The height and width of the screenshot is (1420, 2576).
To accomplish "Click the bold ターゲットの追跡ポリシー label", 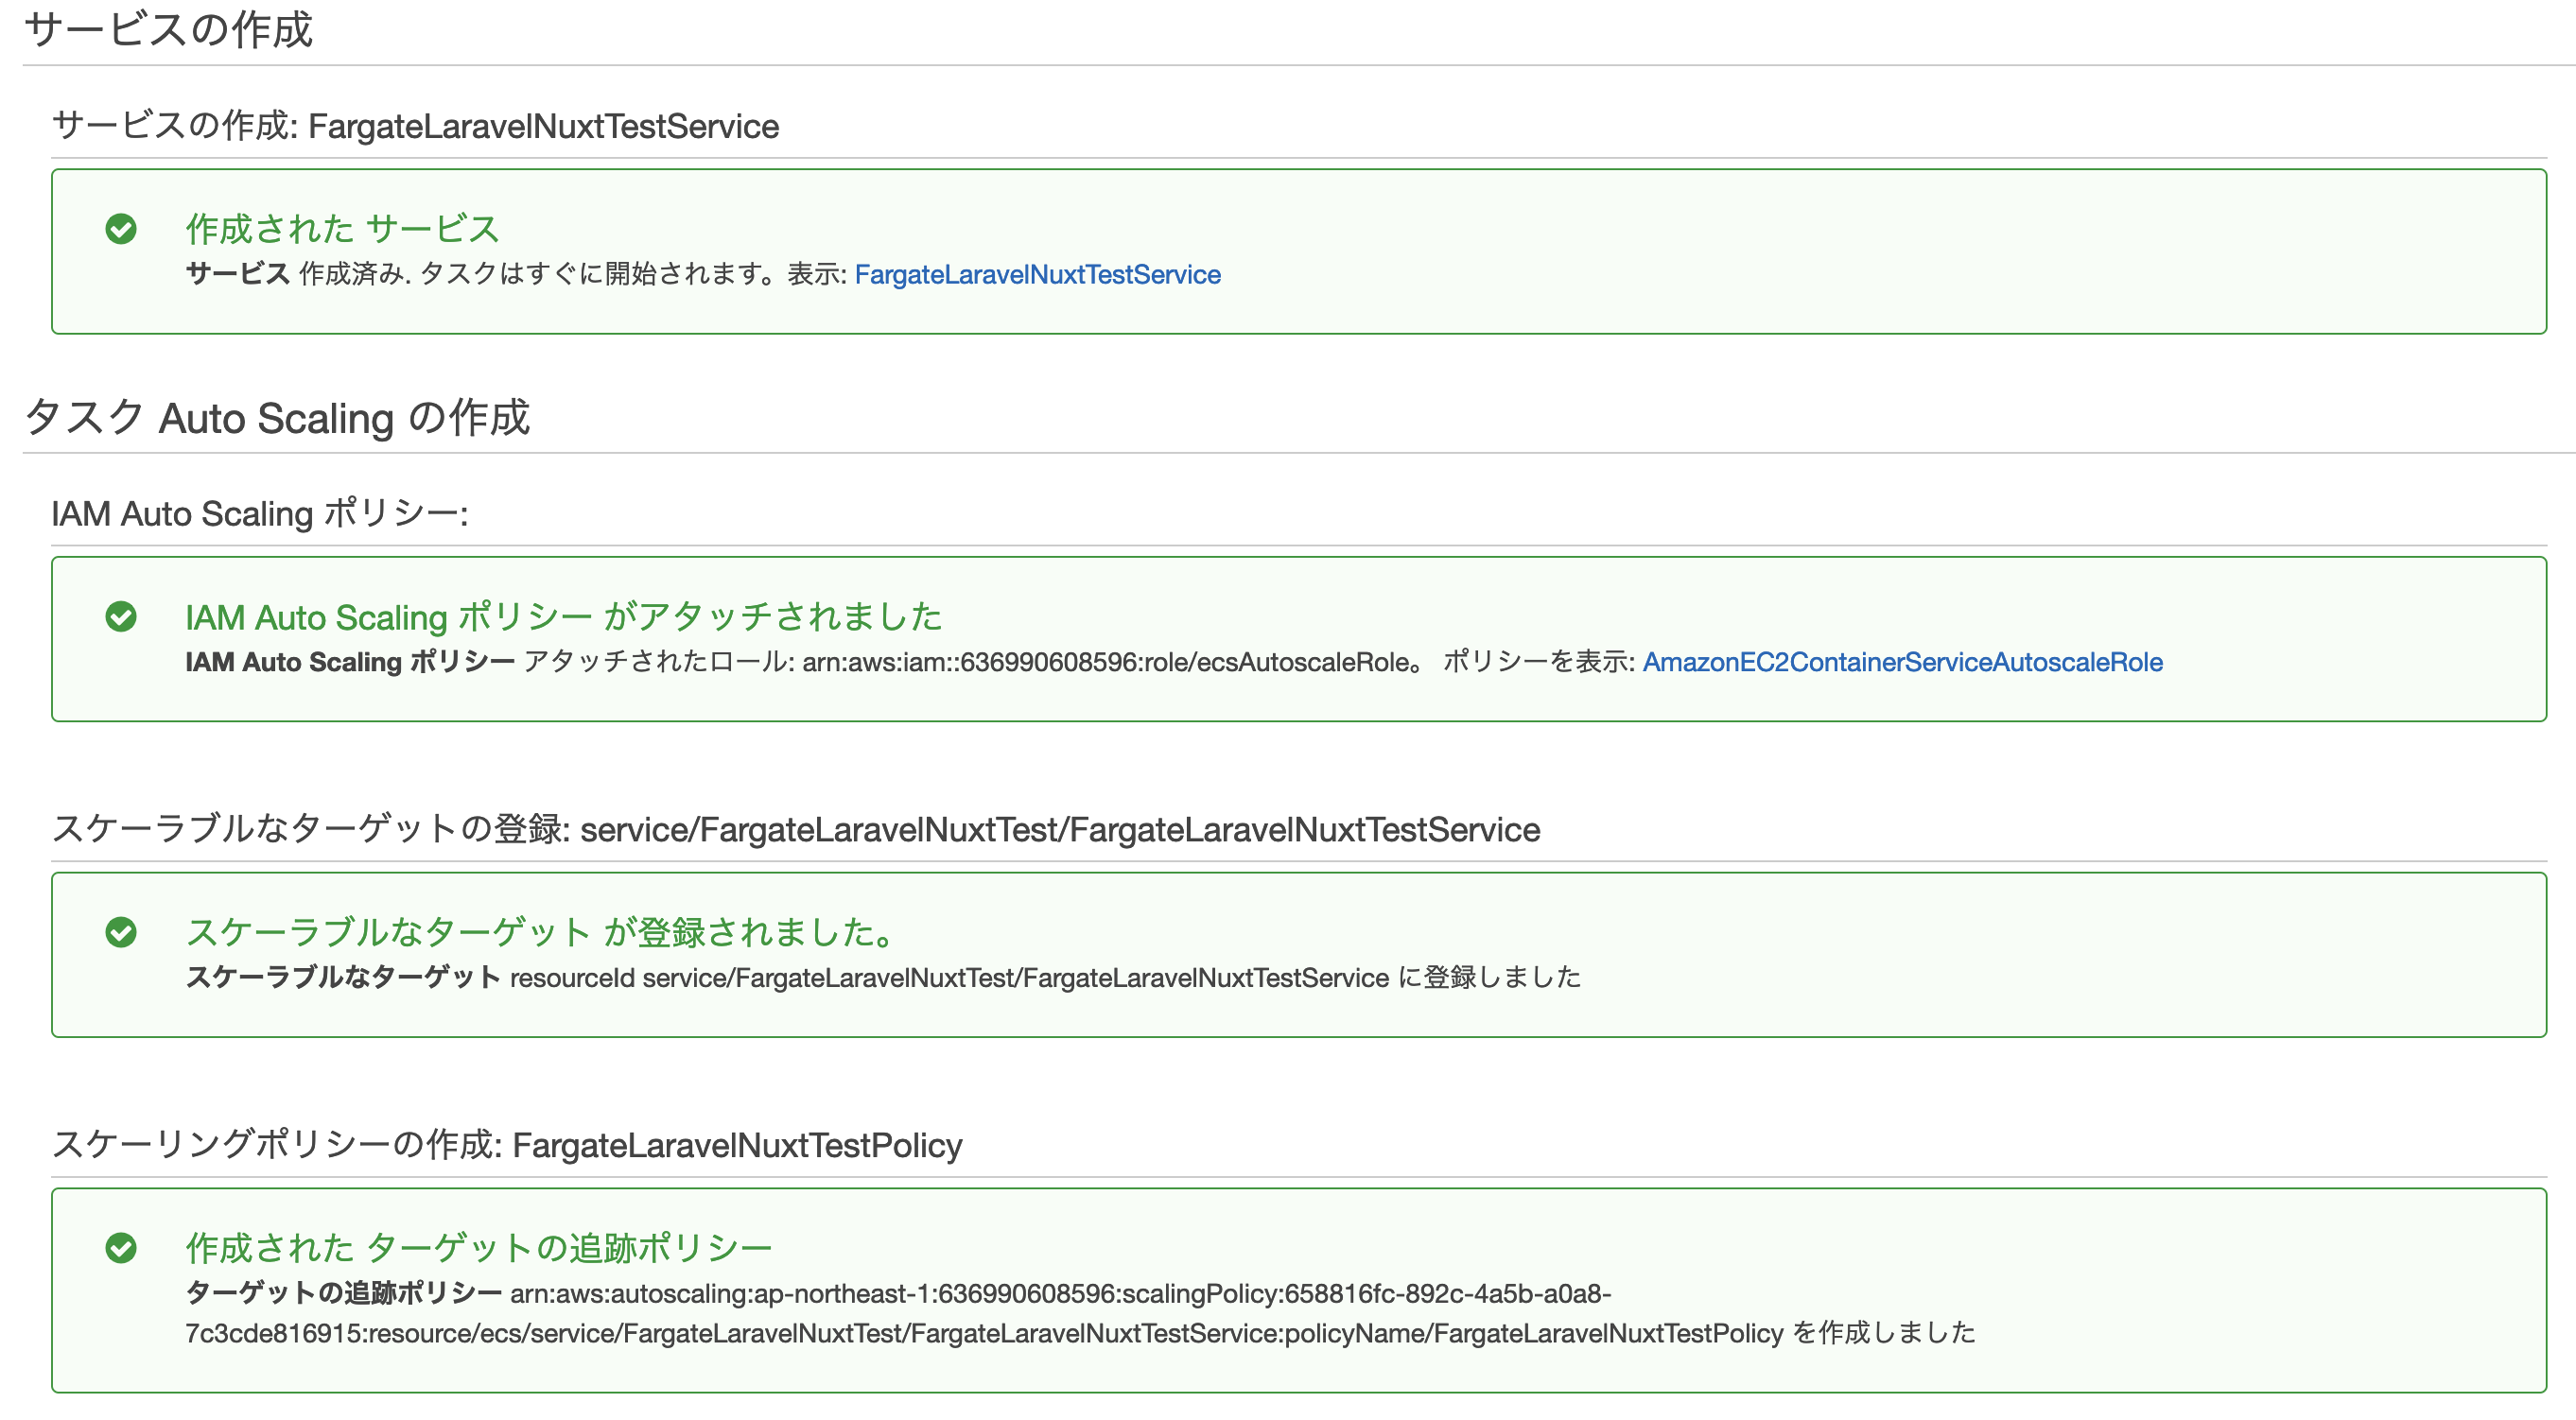I will point(343,1294).
